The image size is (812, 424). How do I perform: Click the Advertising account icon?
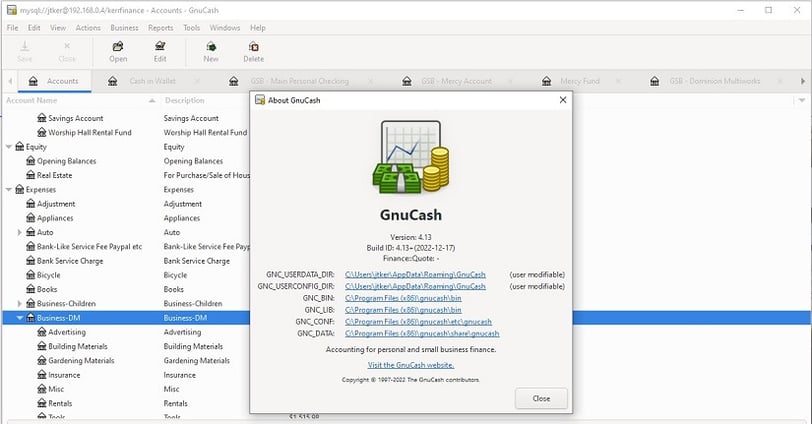click(42, 332)
